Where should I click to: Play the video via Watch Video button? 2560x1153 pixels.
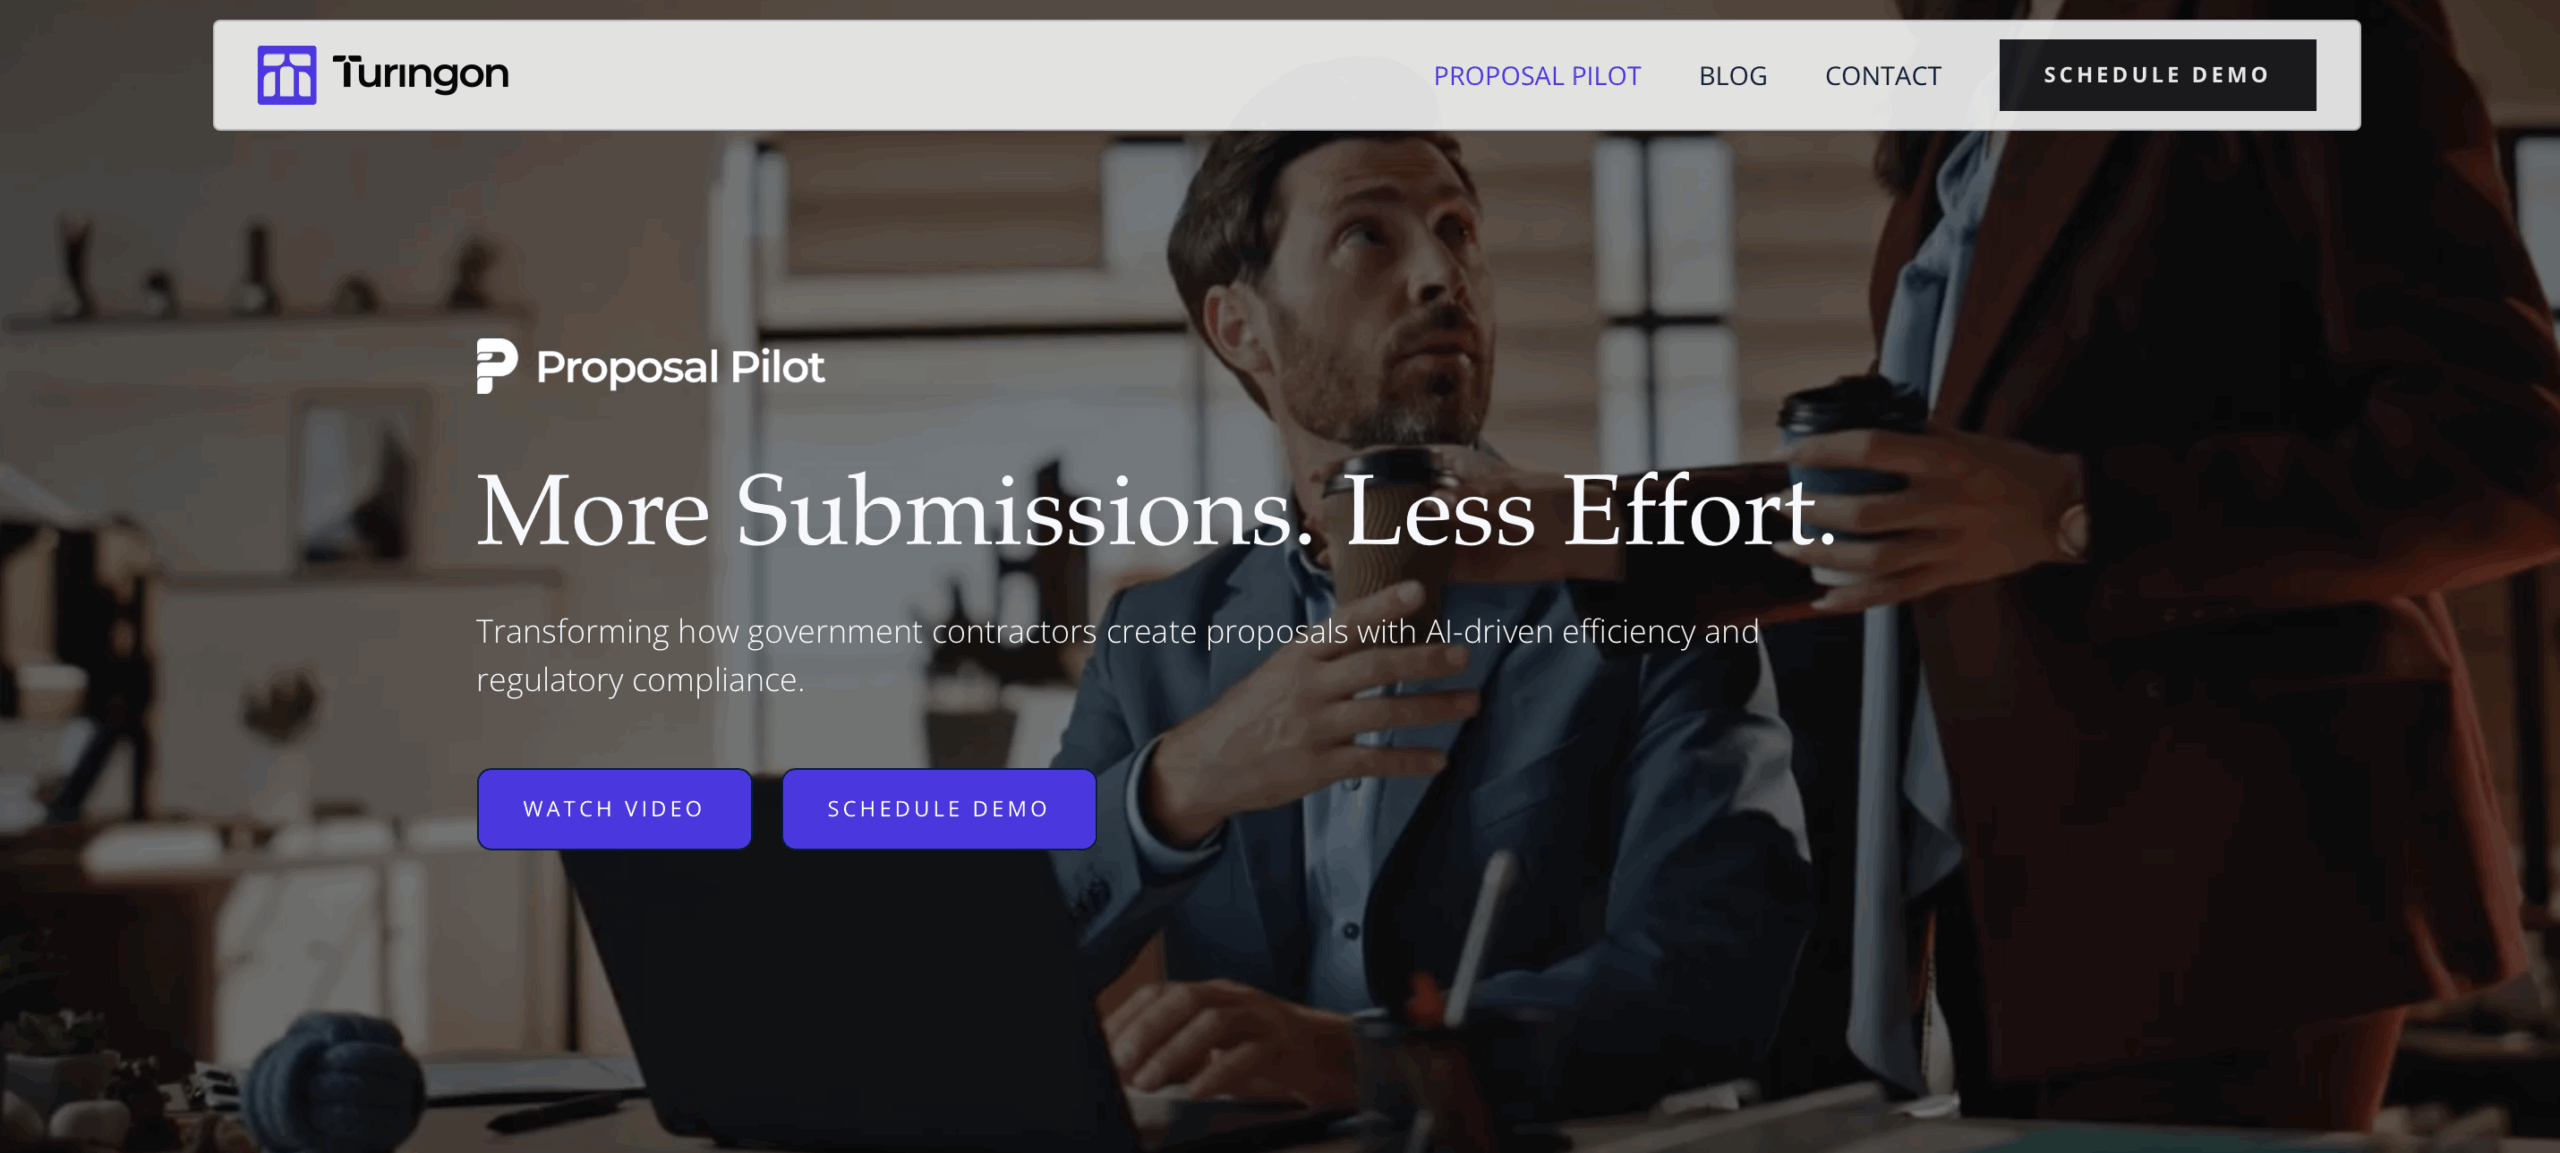tap(614, 809)
